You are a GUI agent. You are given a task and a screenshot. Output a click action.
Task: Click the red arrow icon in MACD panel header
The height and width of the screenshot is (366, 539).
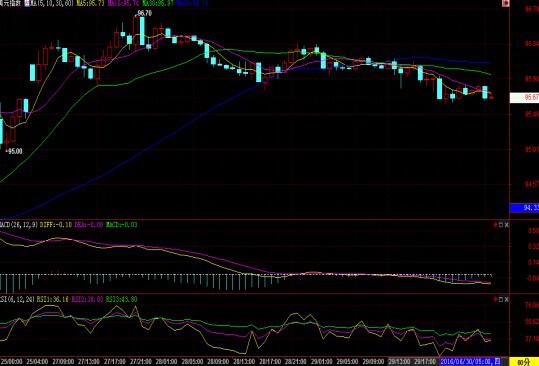(x=495, y=225)
